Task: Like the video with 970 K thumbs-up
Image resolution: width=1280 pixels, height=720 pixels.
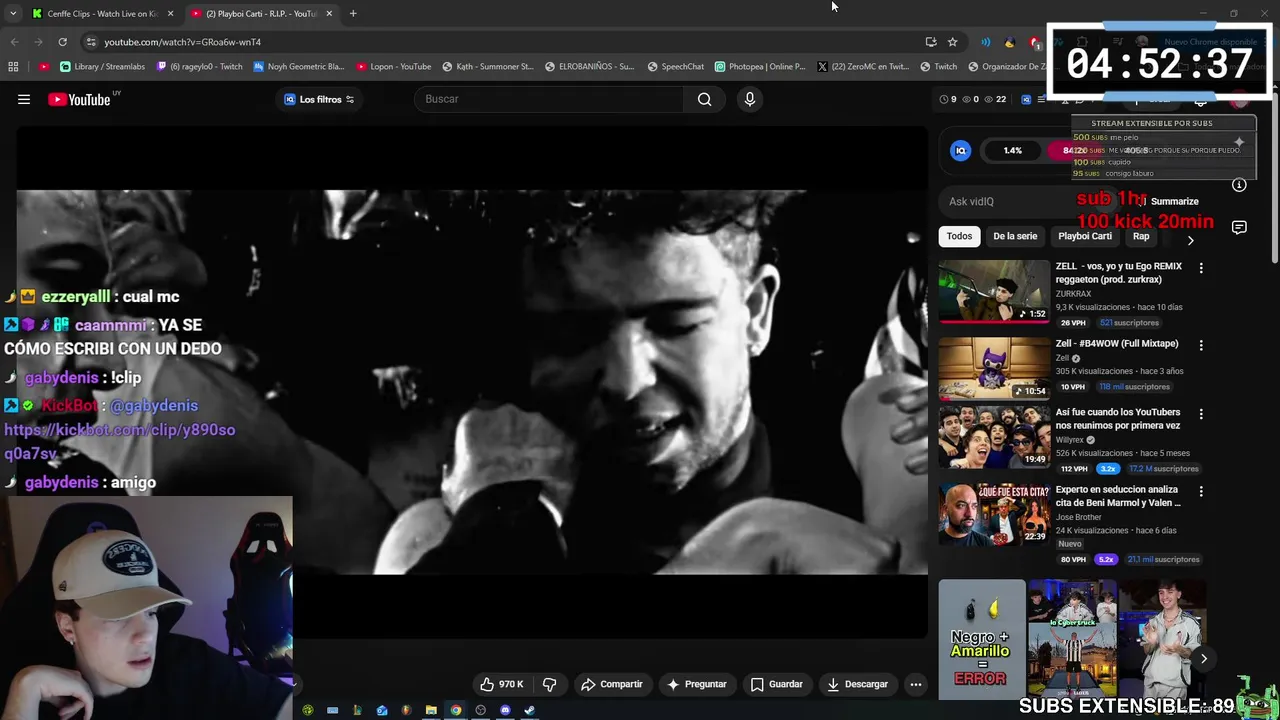Action: pos(502,684)
